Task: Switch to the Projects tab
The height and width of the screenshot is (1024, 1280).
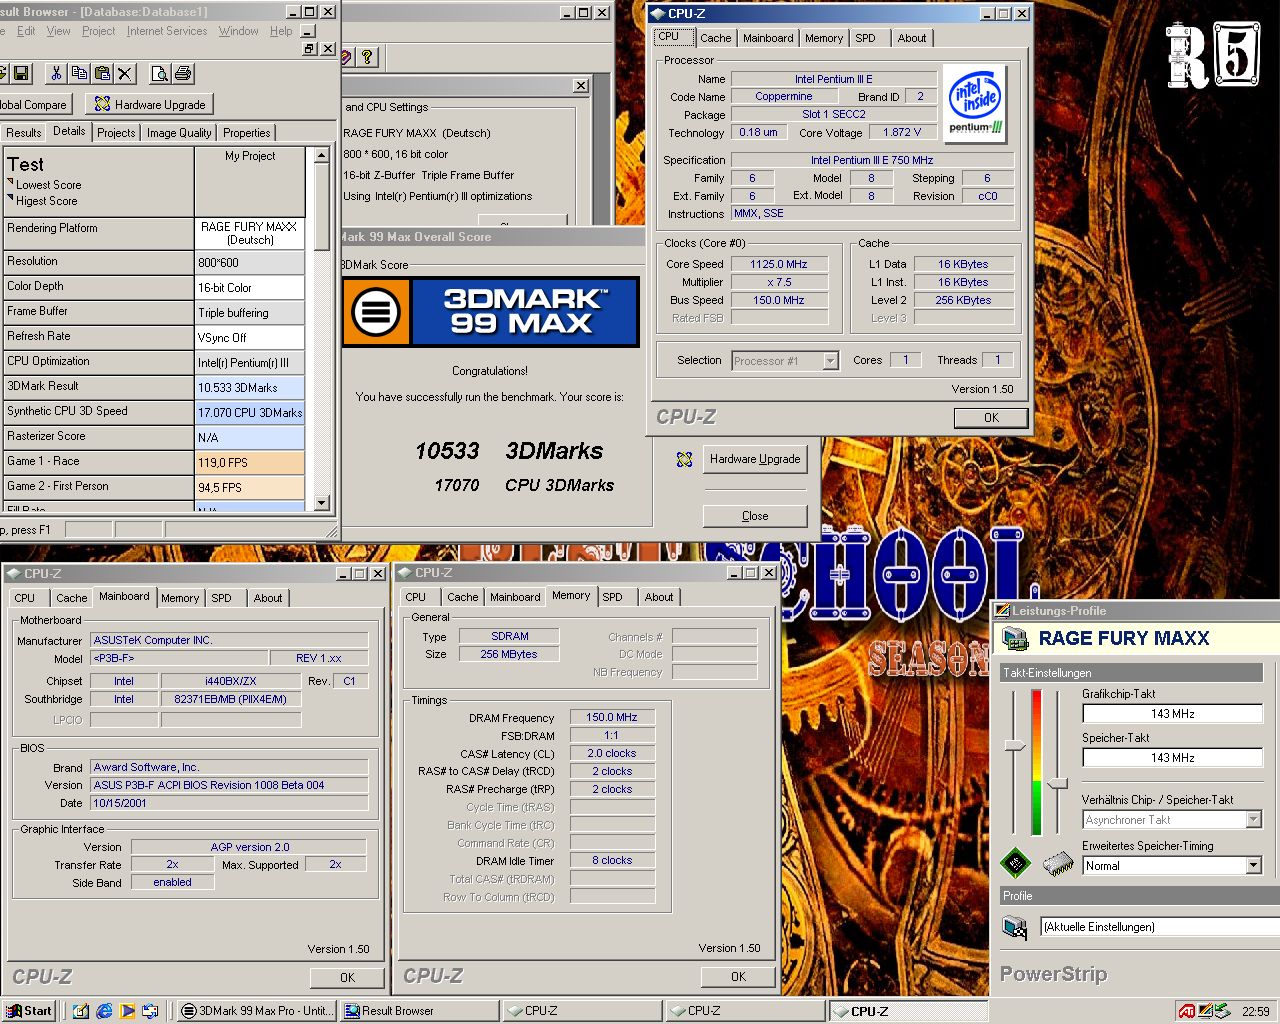Action: [x=116, y=132]
